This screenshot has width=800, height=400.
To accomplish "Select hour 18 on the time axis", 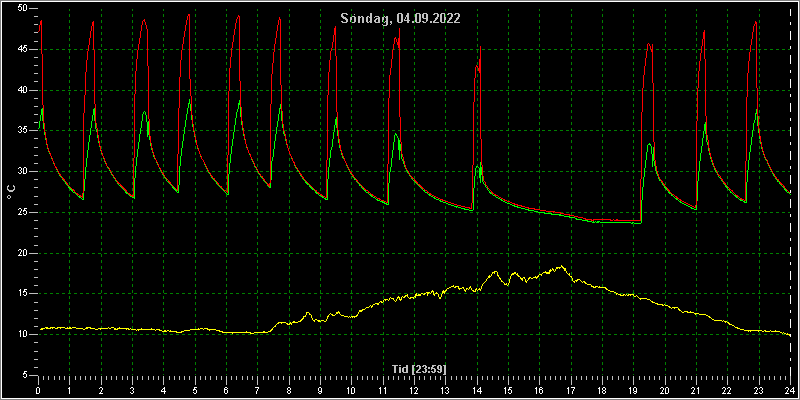I will [x=602, y=391].
